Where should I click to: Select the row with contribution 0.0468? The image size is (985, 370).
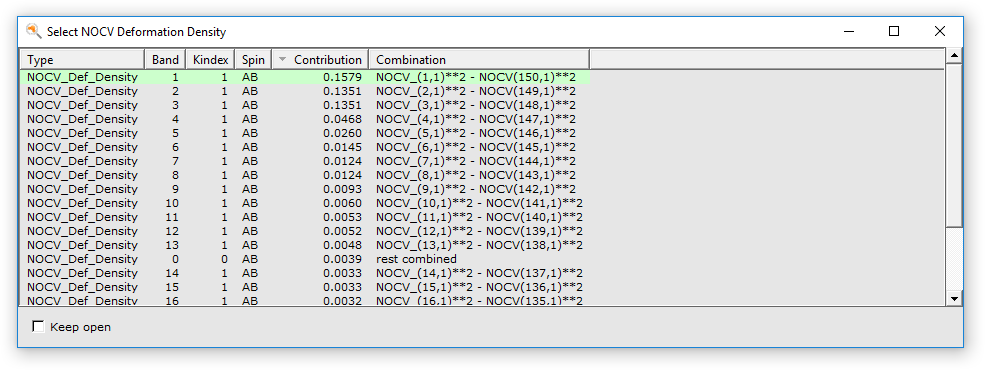pyautogui.click(x=305, y=119)
